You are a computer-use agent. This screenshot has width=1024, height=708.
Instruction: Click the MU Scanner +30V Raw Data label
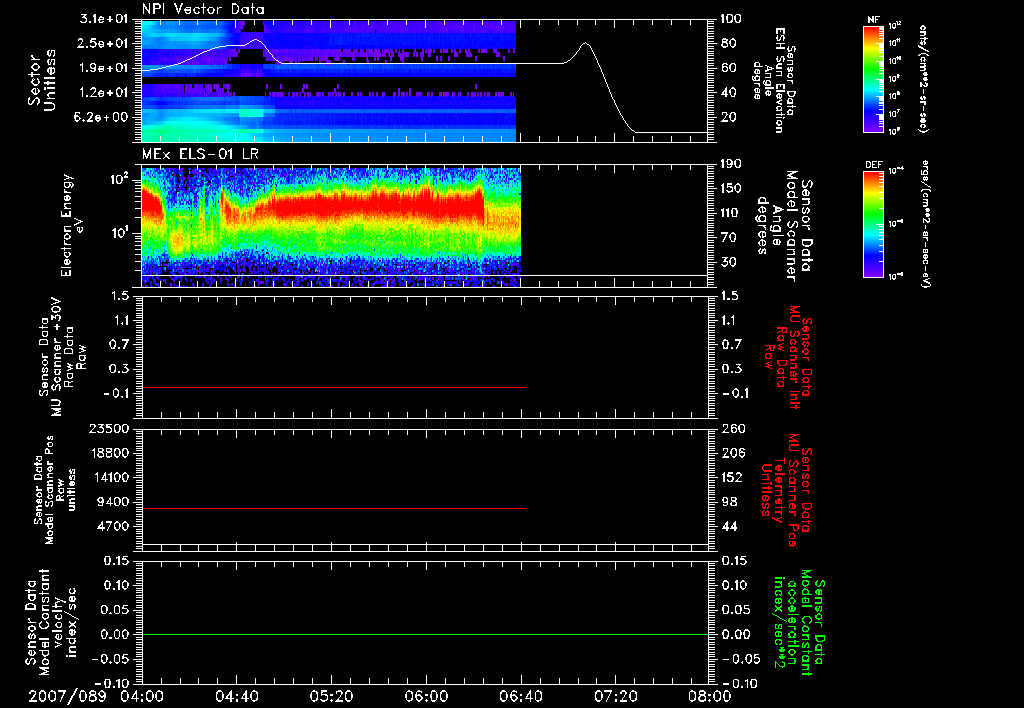62,357
